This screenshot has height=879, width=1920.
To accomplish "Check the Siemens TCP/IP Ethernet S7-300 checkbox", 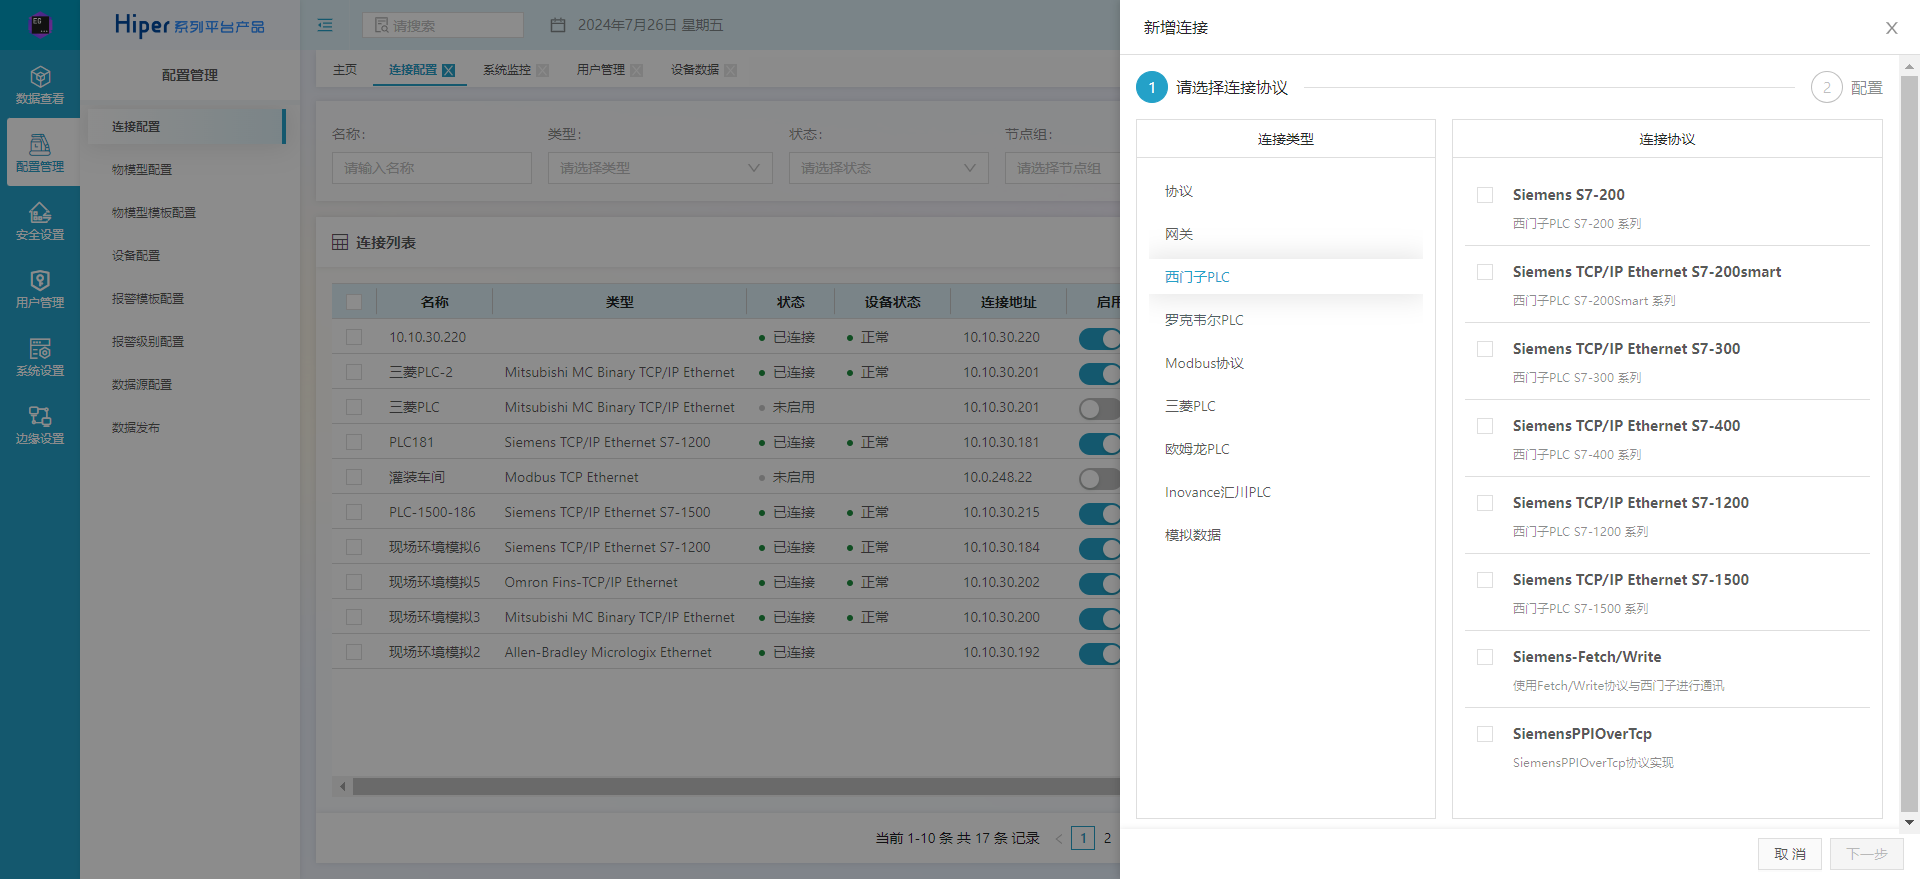I will pyautogui.click(x=1485, y=349).
